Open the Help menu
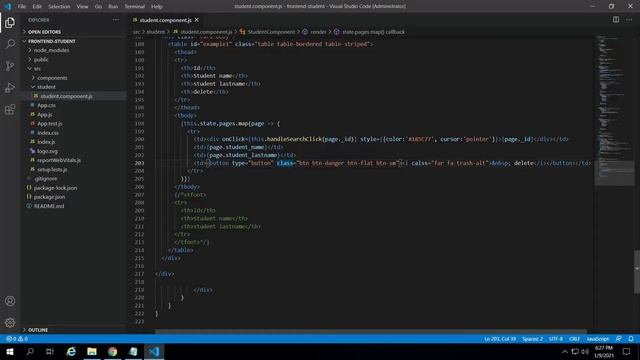 157,6
